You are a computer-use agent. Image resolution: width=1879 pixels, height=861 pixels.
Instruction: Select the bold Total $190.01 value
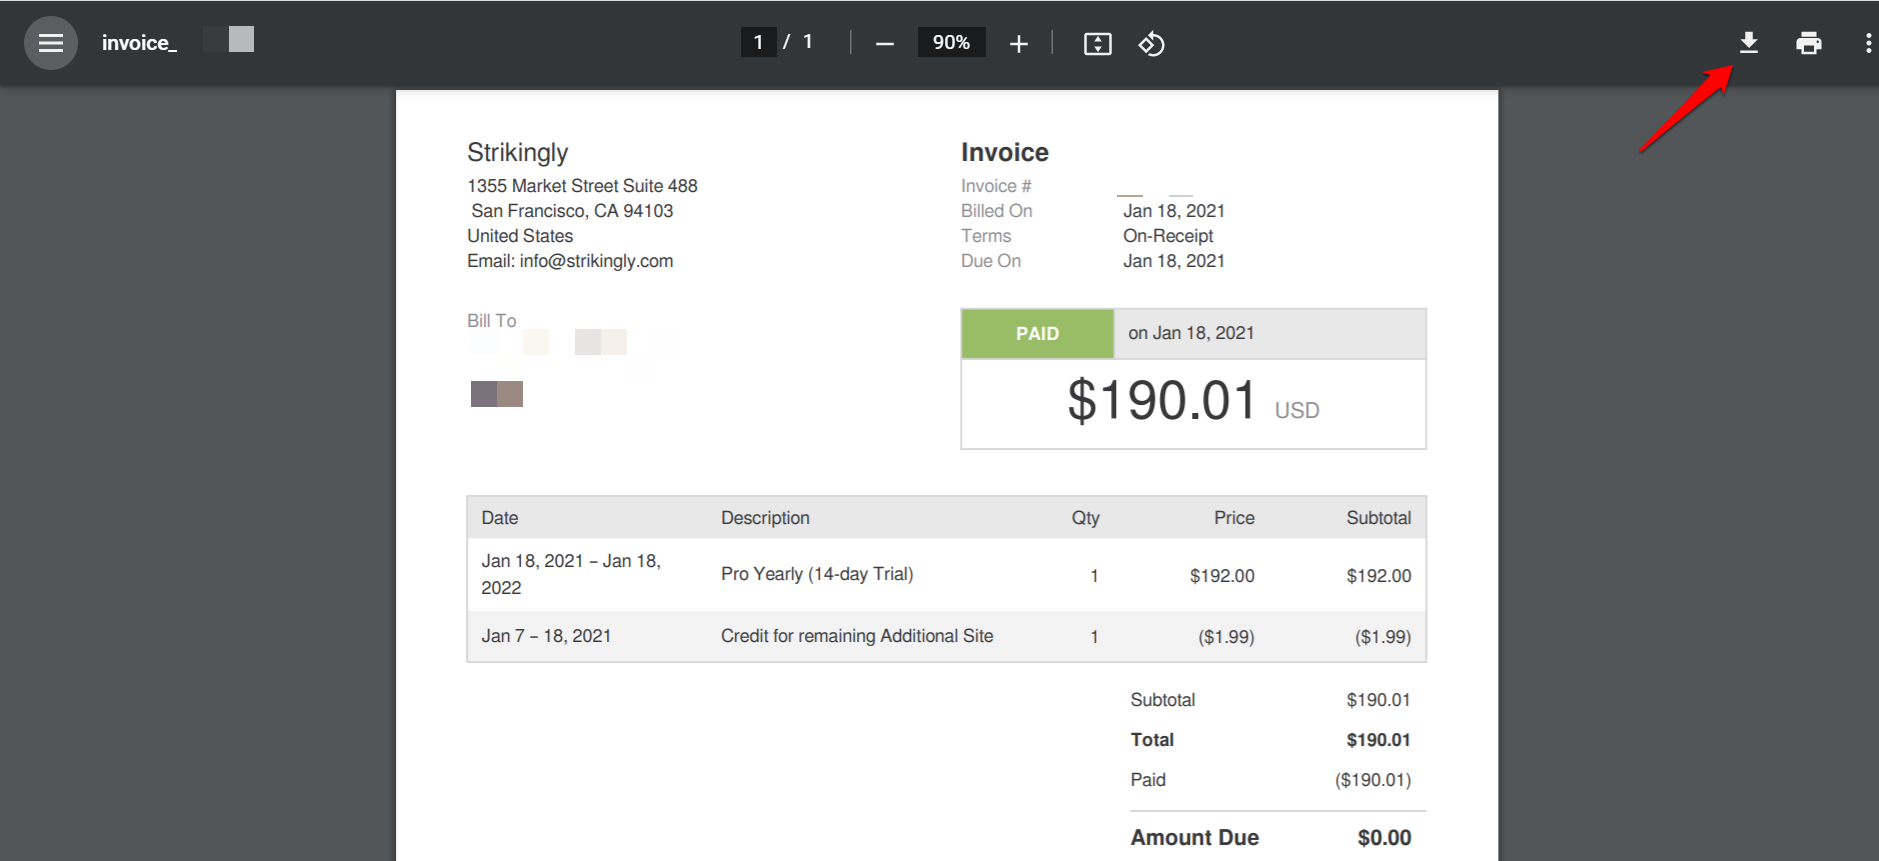point(1378,740)
